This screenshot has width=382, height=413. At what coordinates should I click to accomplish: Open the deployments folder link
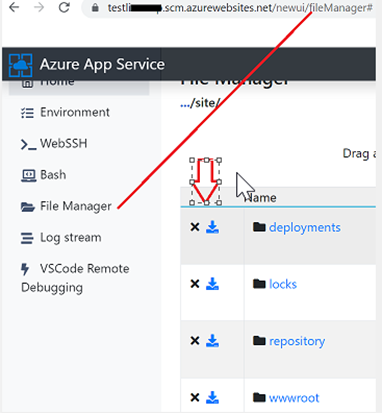pyautogui.click(x=305, y=228)
